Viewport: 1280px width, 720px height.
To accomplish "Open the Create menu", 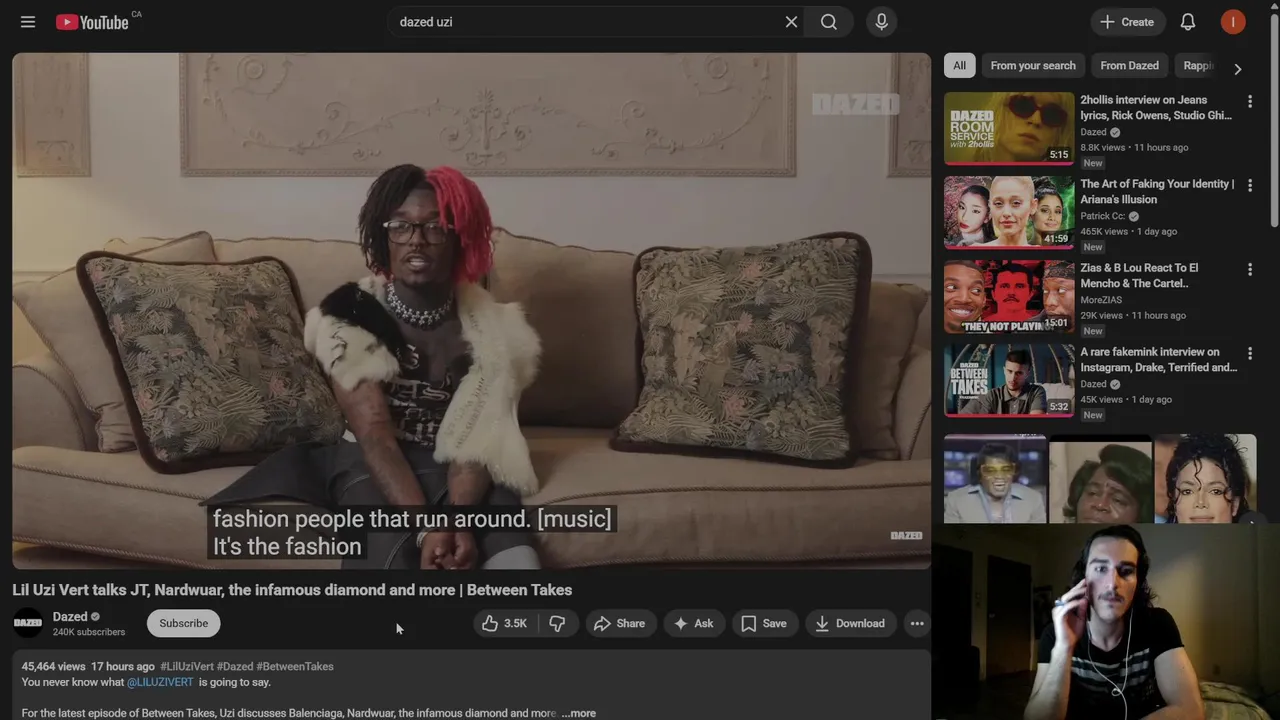I will 1128,22.
